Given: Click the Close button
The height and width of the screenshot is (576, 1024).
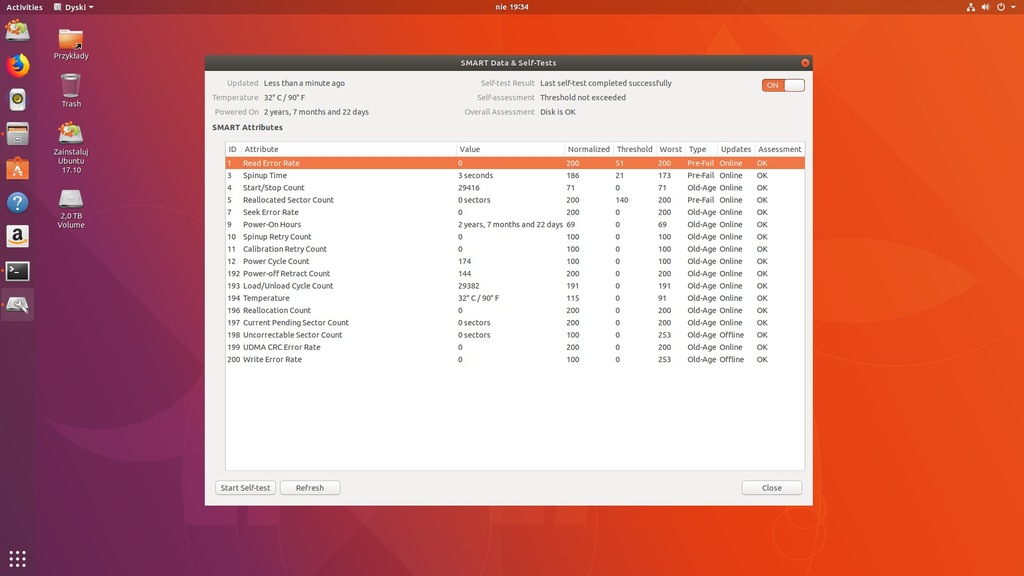Looking at the screenshot, I should (x=771, y=488).
